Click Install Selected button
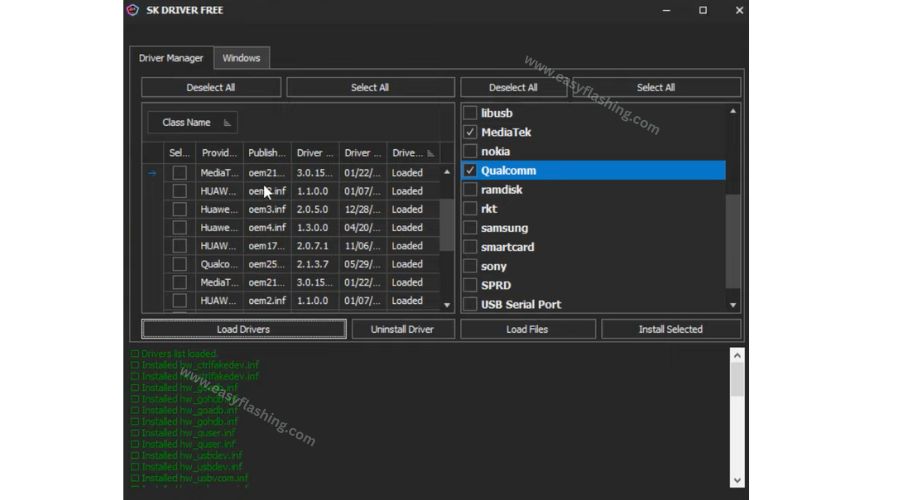 point(671,329)
